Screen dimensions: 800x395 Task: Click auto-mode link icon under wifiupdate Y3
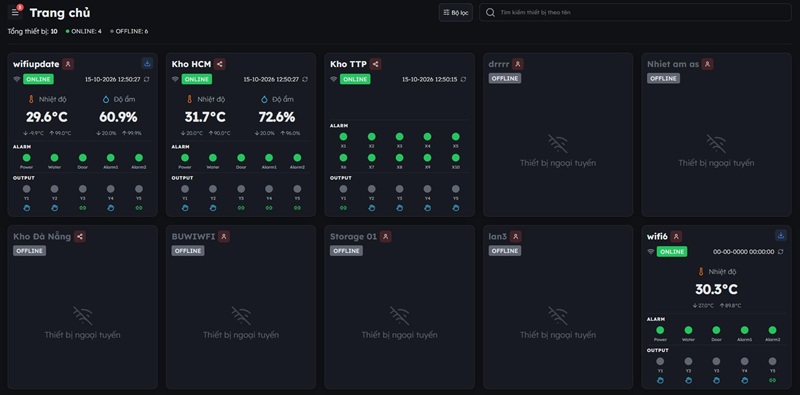coord(83,208)
